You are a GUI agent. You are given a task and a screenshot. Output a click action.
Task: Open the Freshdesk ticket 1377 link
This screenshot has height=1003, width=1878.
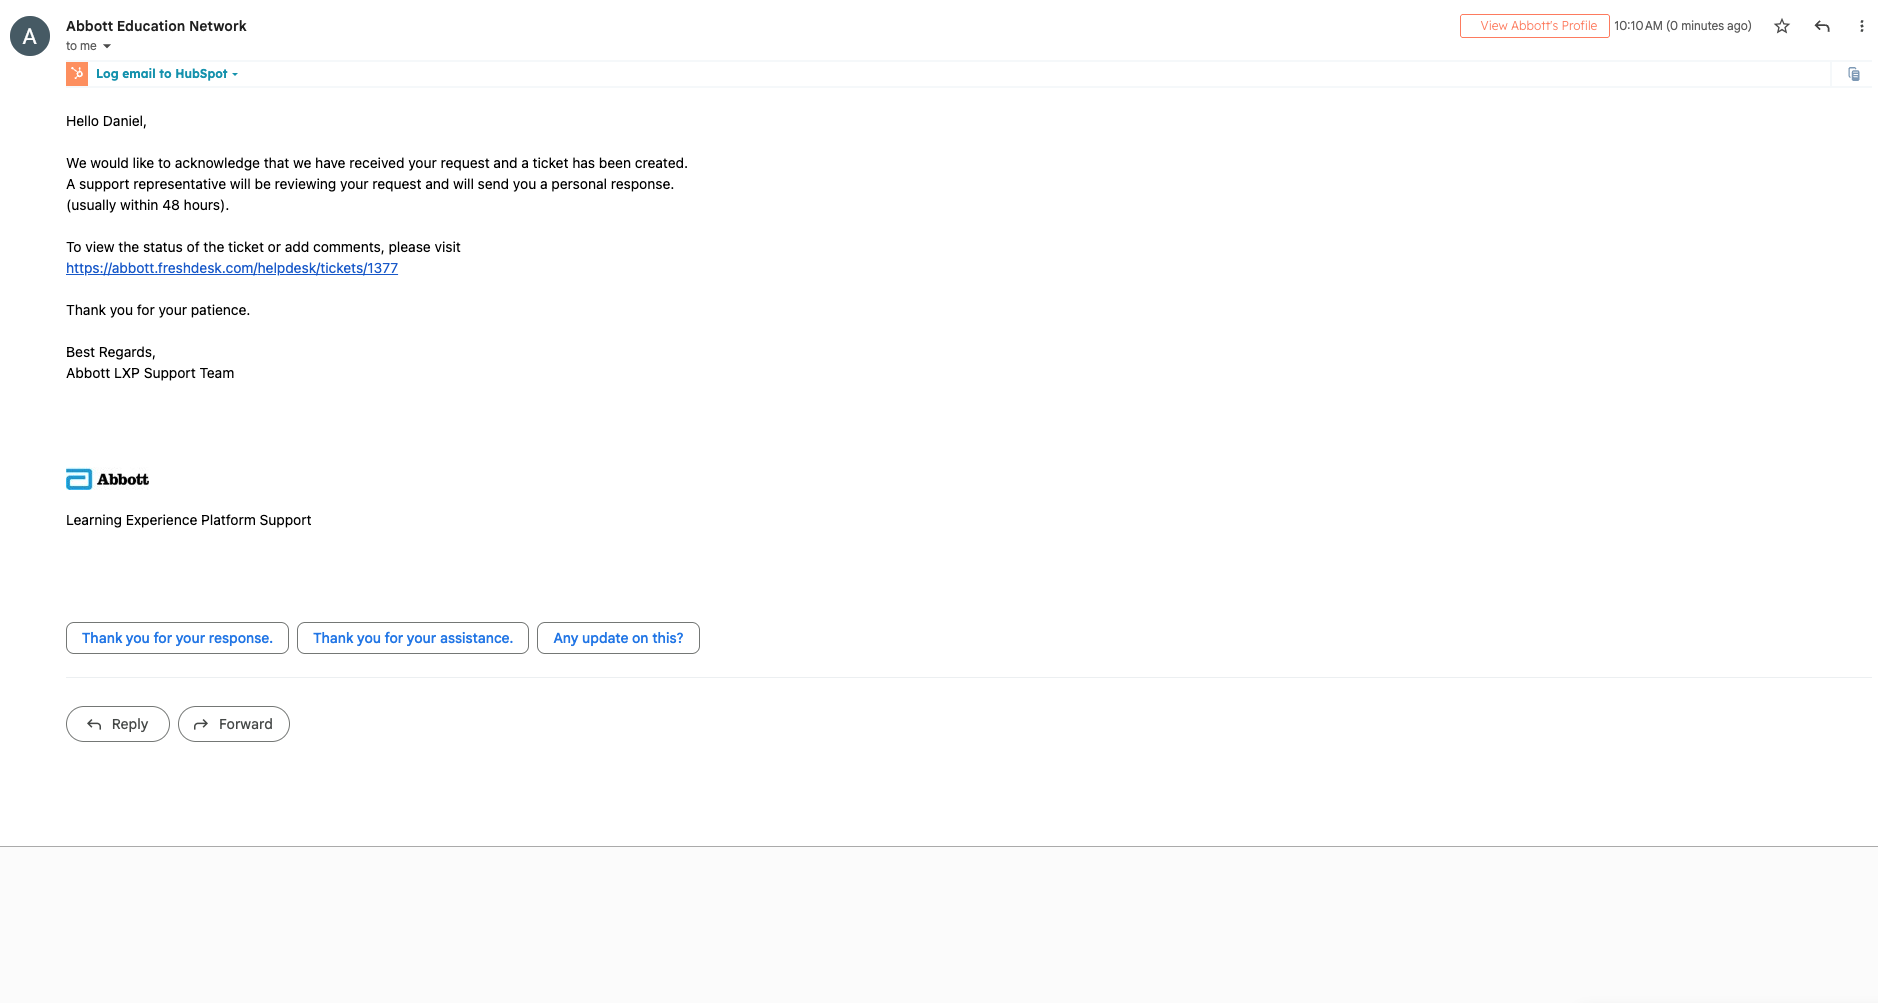coord(232,268)
